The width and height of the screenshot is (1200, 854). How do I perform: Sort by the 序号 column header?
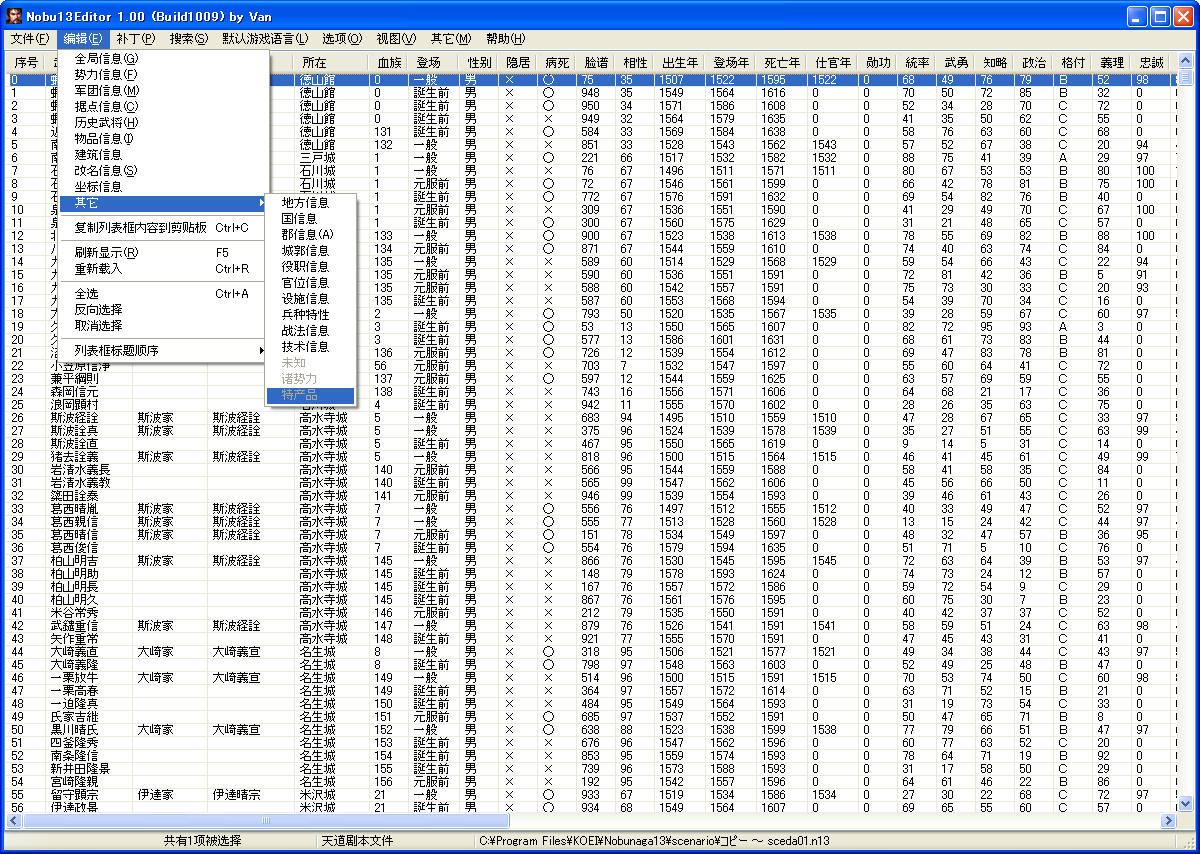click(x=26, y=63)
